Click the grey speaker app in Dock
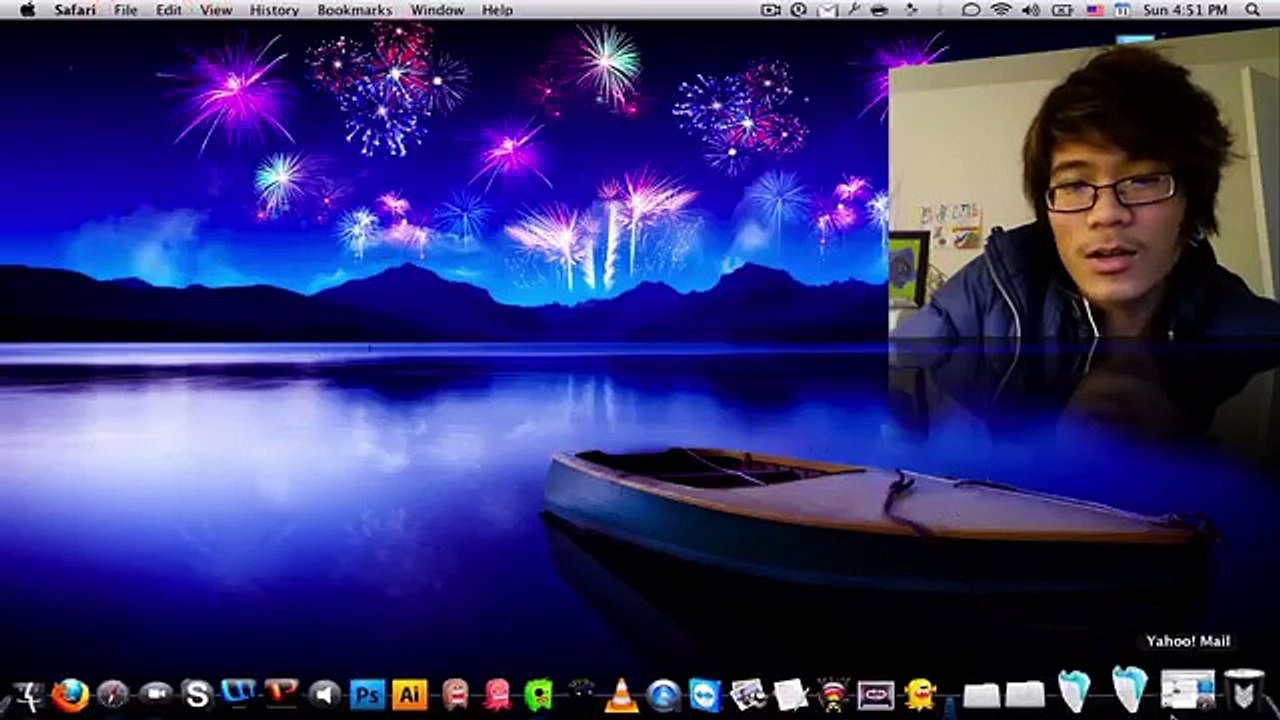1280x720 pixels. coord(324,694)
